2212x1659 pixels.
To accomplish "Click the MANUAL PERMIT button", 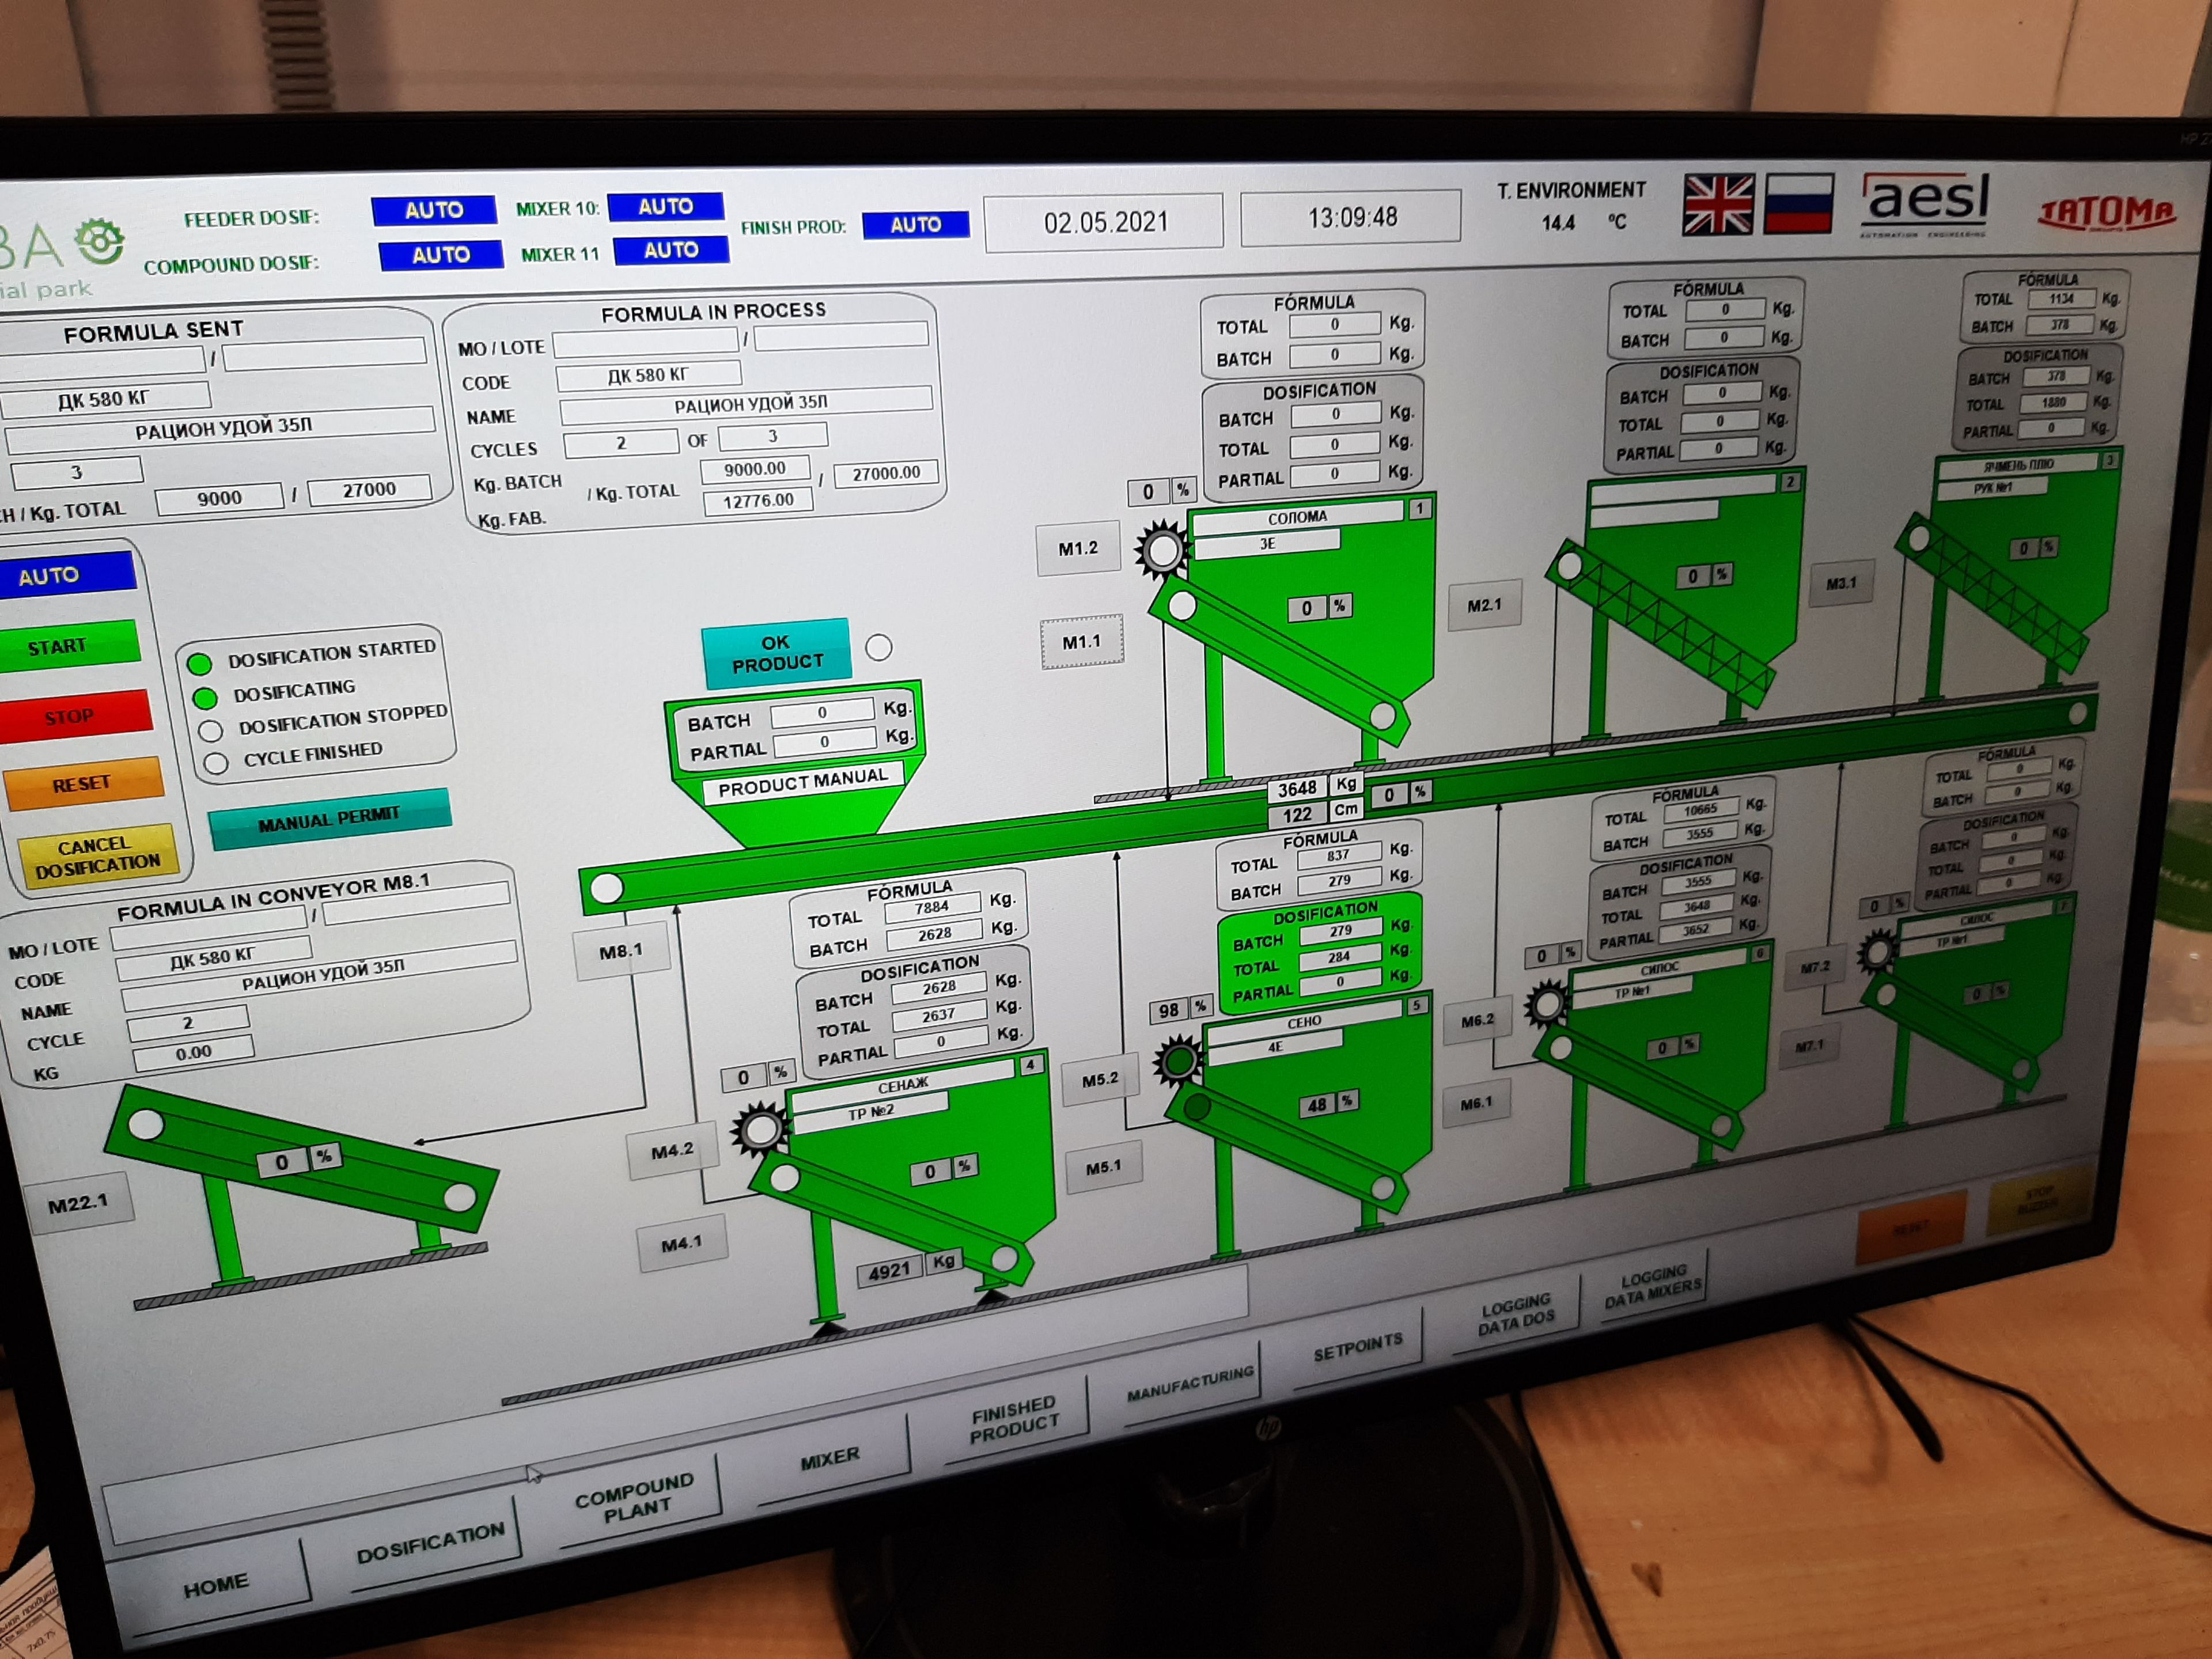I will (330, 819).
